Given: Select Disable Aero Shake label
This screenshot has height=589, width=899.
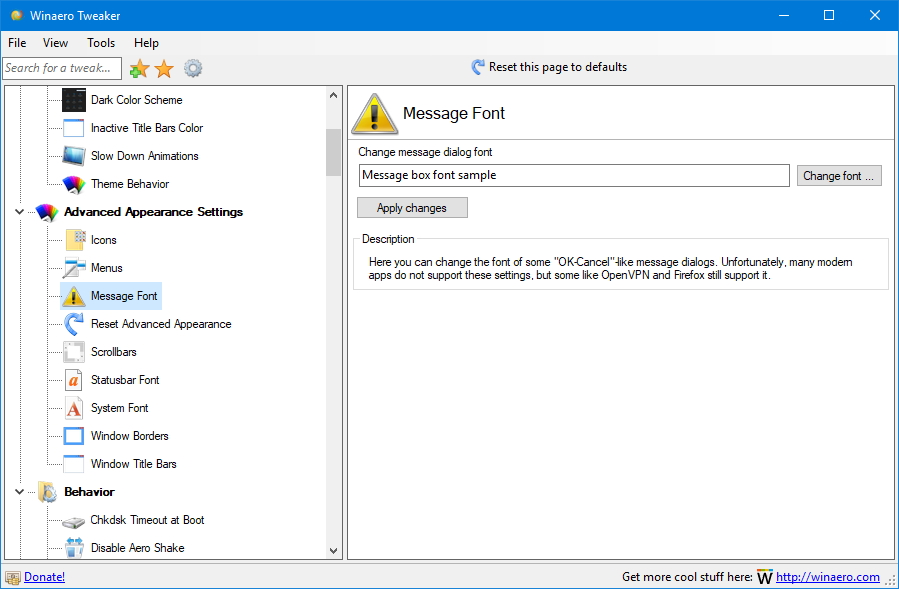Looking at the screenshot, I should pyautogui.click(x=138, y=548).
